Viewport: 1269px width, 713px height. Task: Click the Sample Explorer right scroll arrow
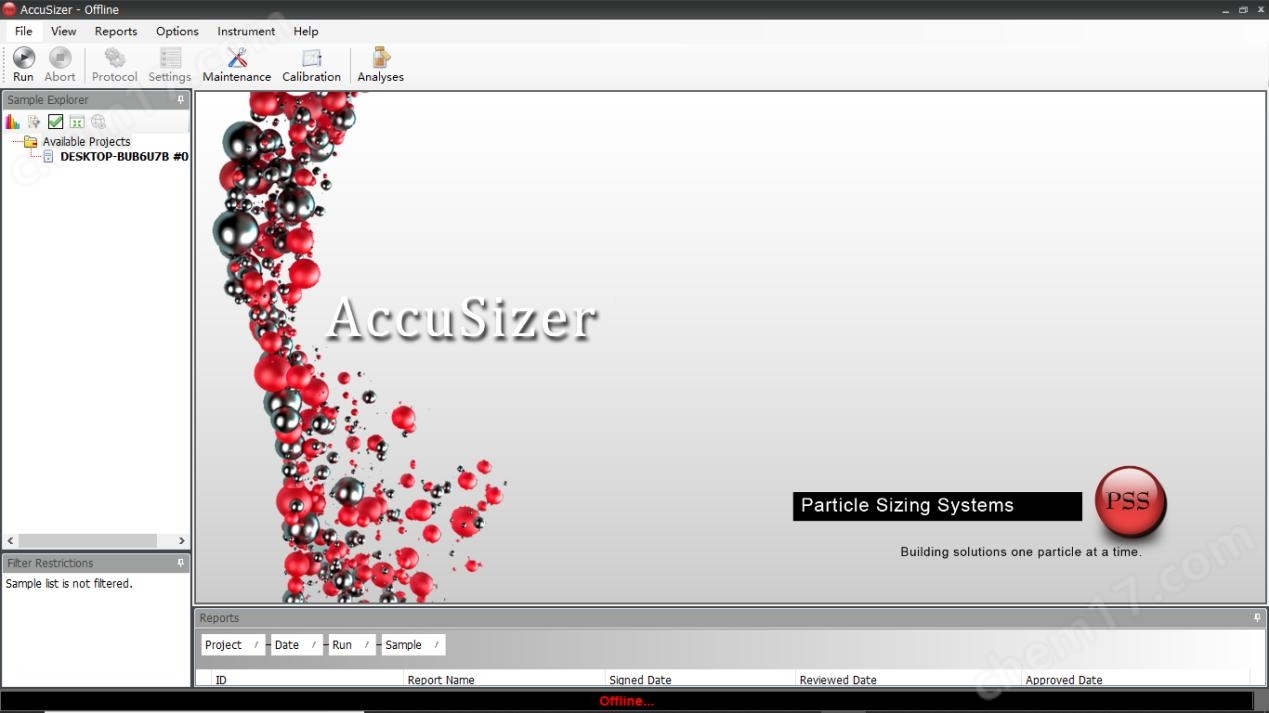[x=182, y=541]
